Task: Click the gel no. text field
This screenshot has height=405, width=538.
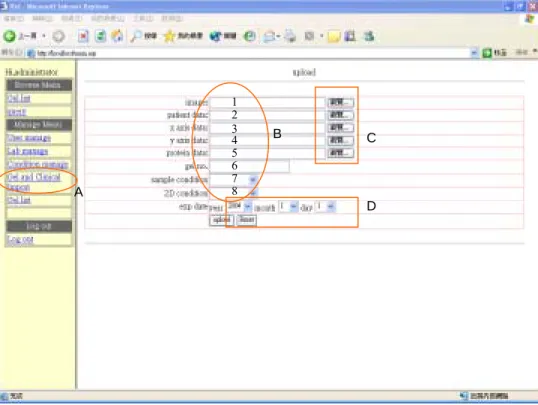Action: pos(249,166)
